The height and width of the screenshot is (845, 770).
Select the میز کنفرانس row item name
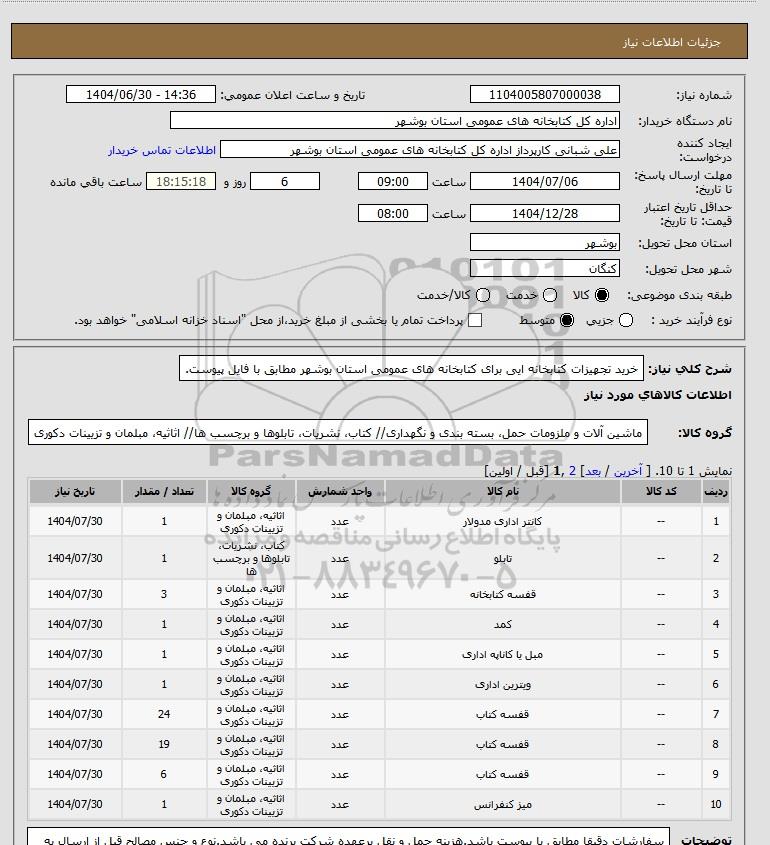click(x=502, y=804)
